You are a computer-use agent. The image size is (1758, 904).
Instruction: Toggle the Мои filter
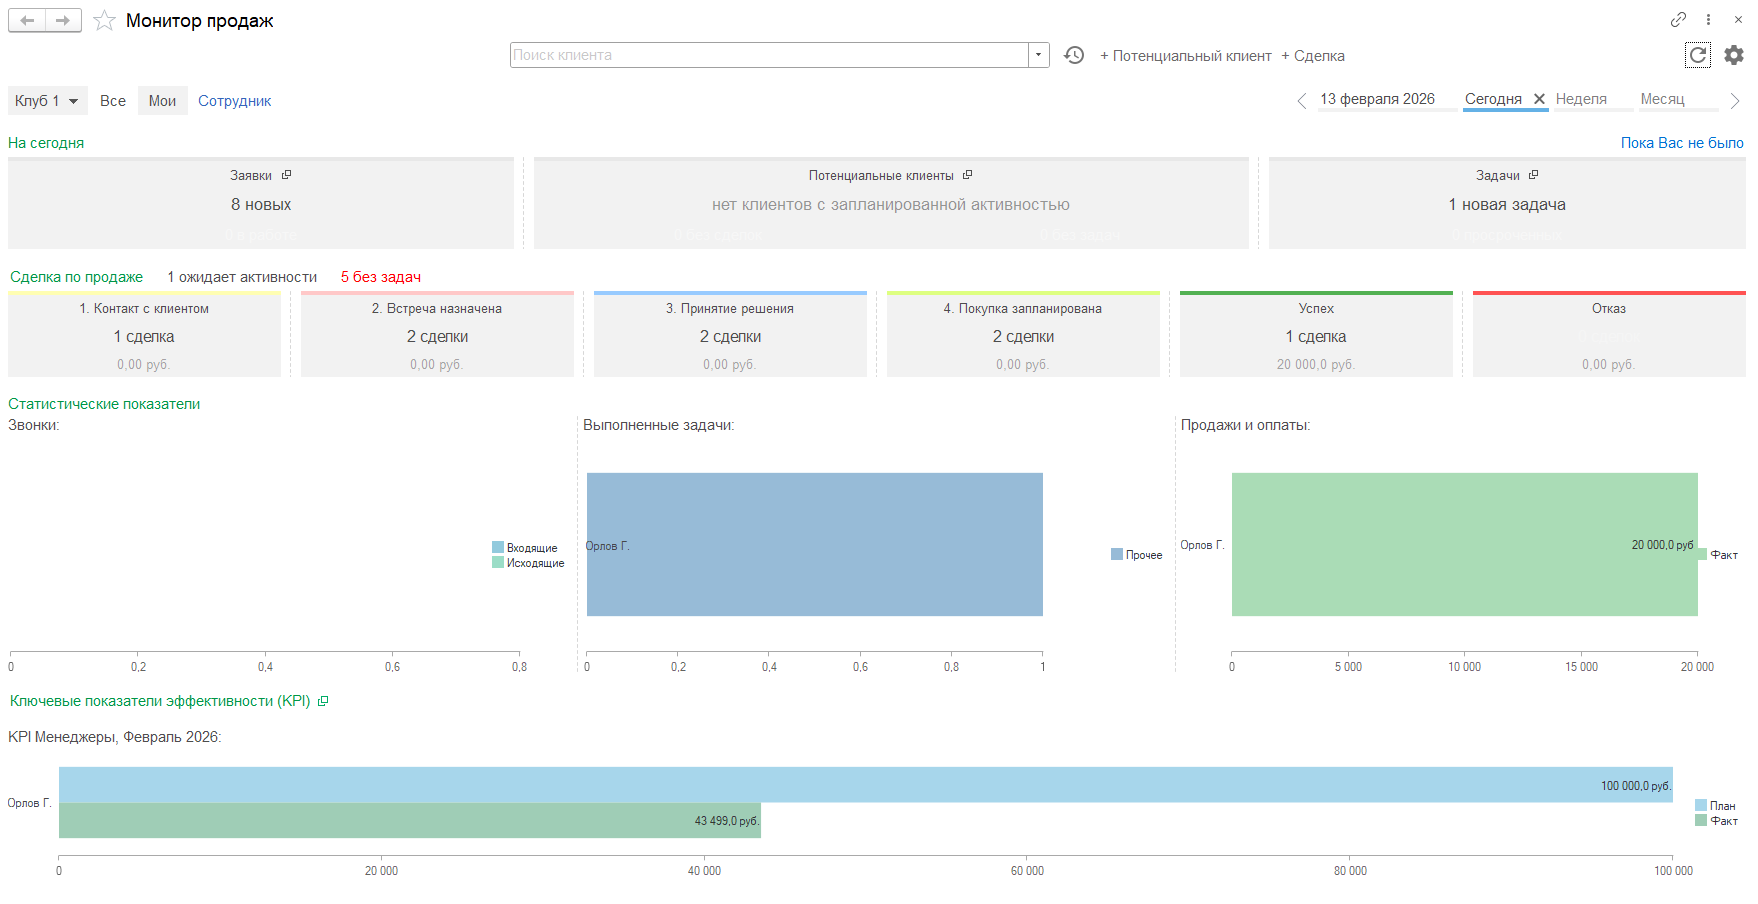coord(162,101)
